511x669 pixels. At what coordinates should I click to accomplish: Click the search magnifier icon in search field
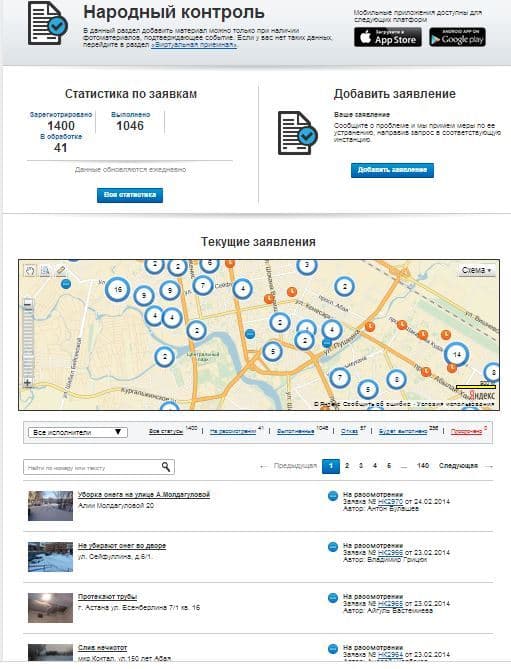166,467
